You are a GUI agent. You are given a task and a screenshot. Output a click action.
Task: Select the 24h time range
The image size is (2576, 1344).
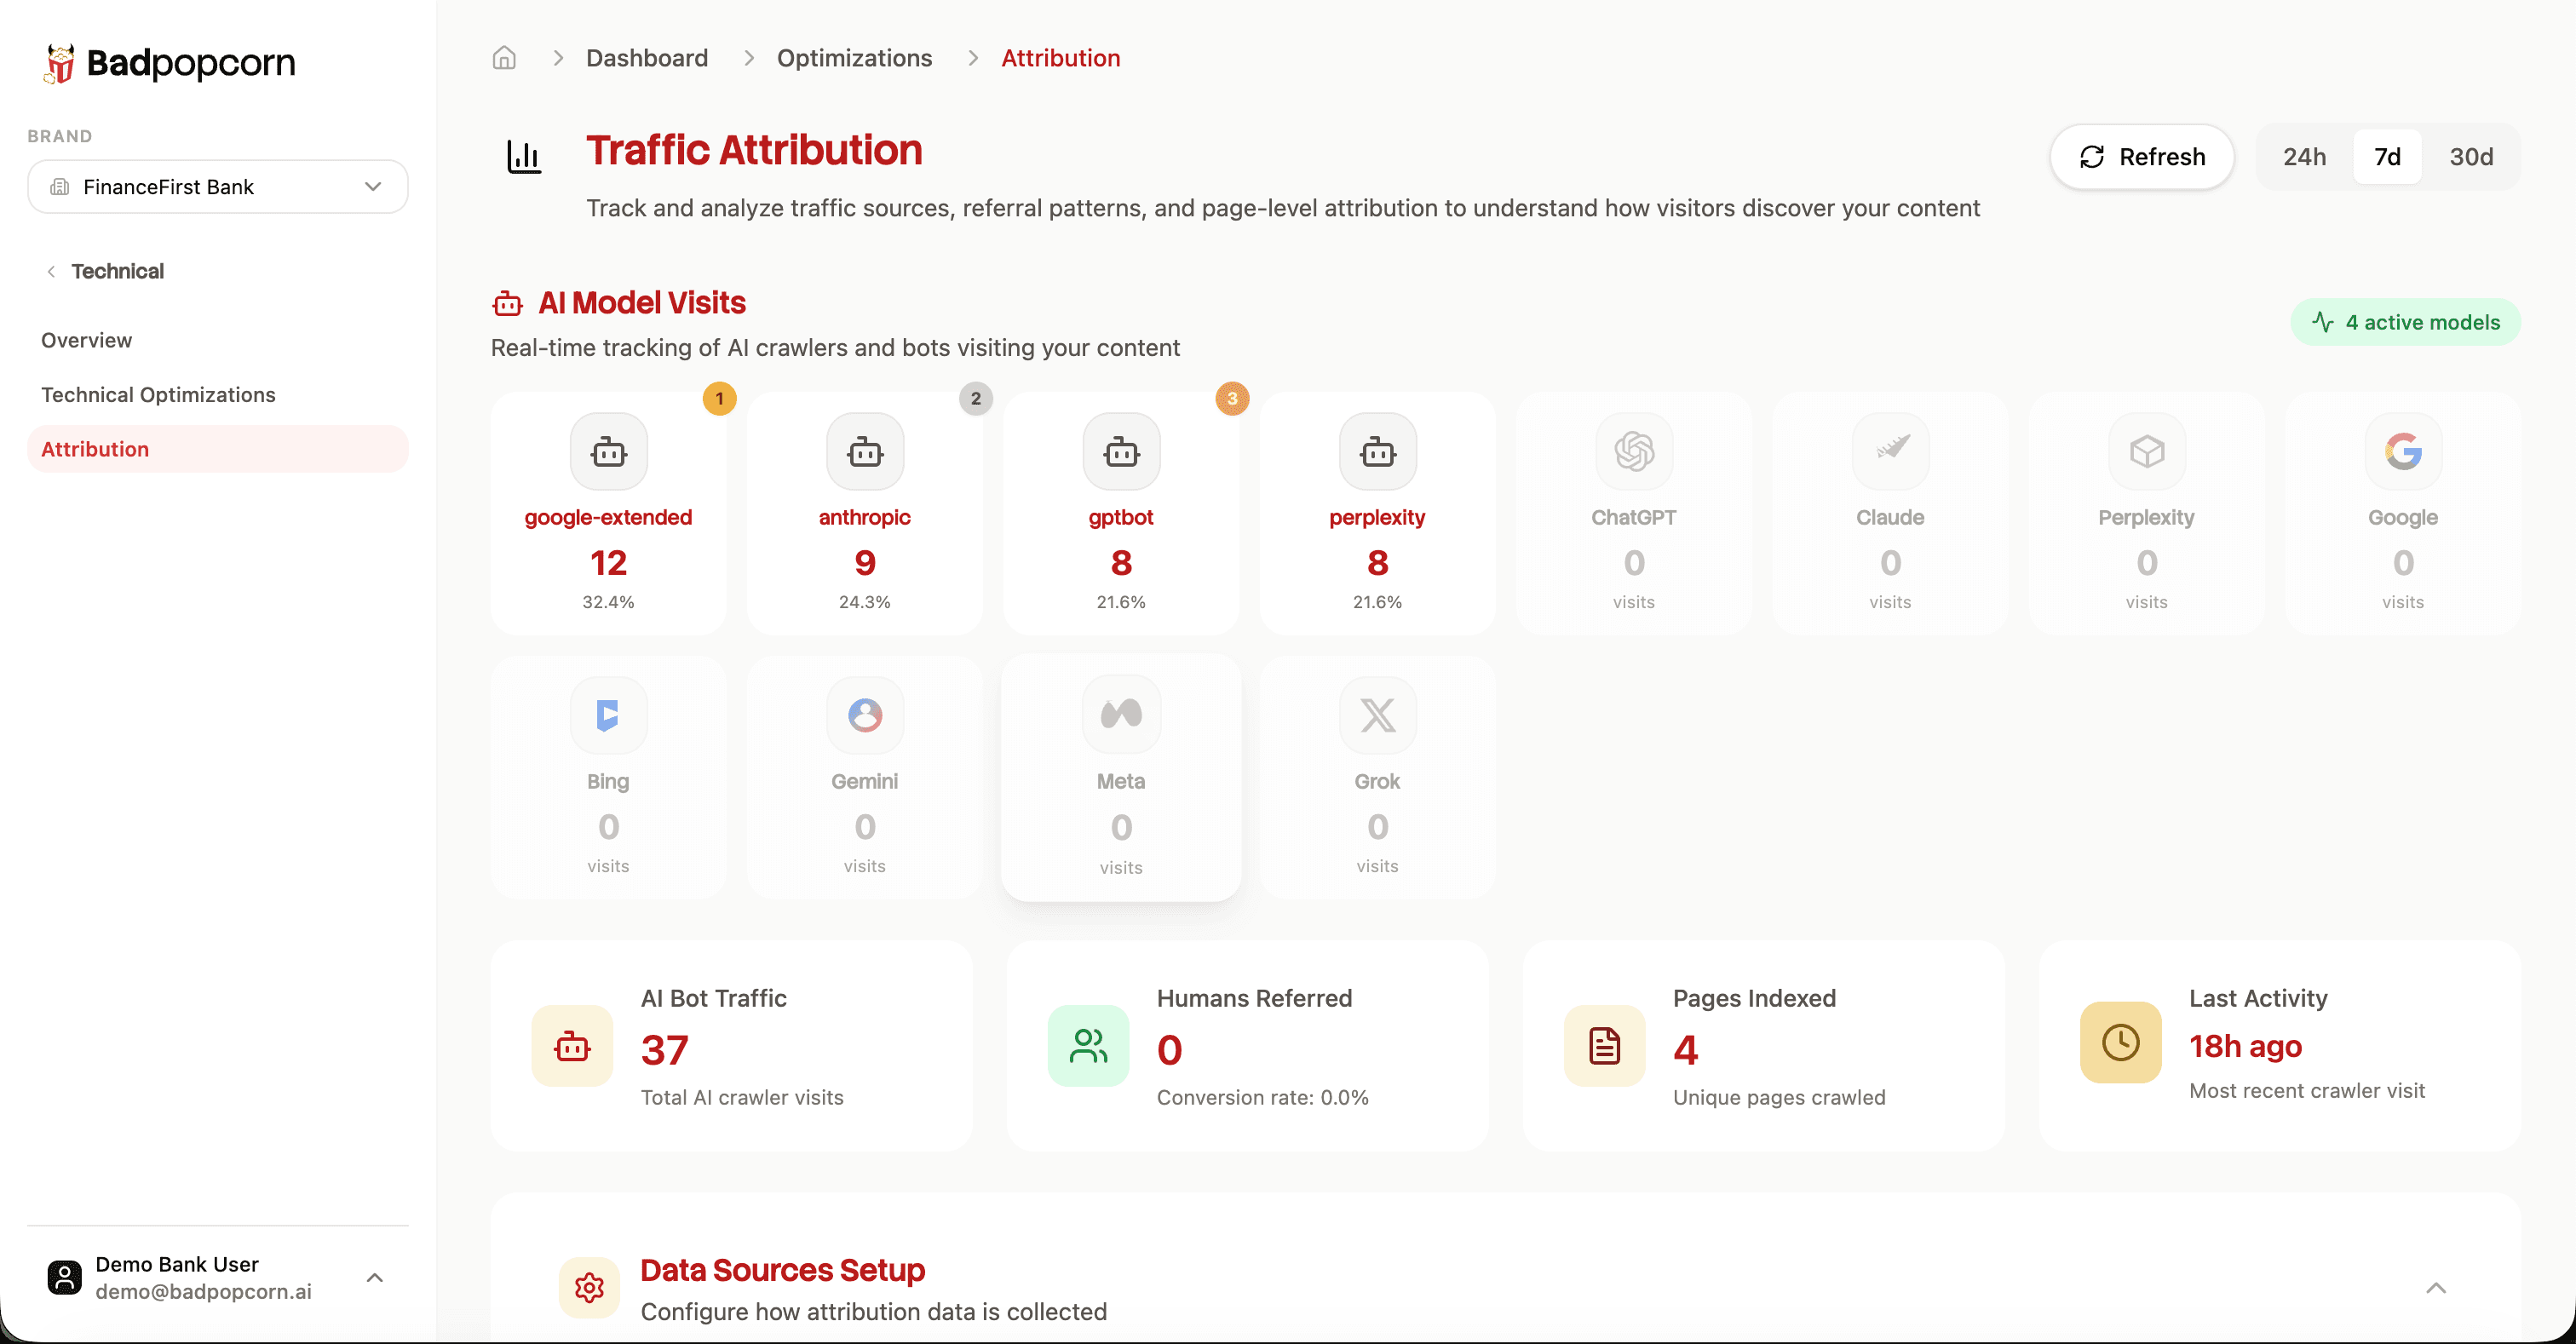click(2304, 157)
